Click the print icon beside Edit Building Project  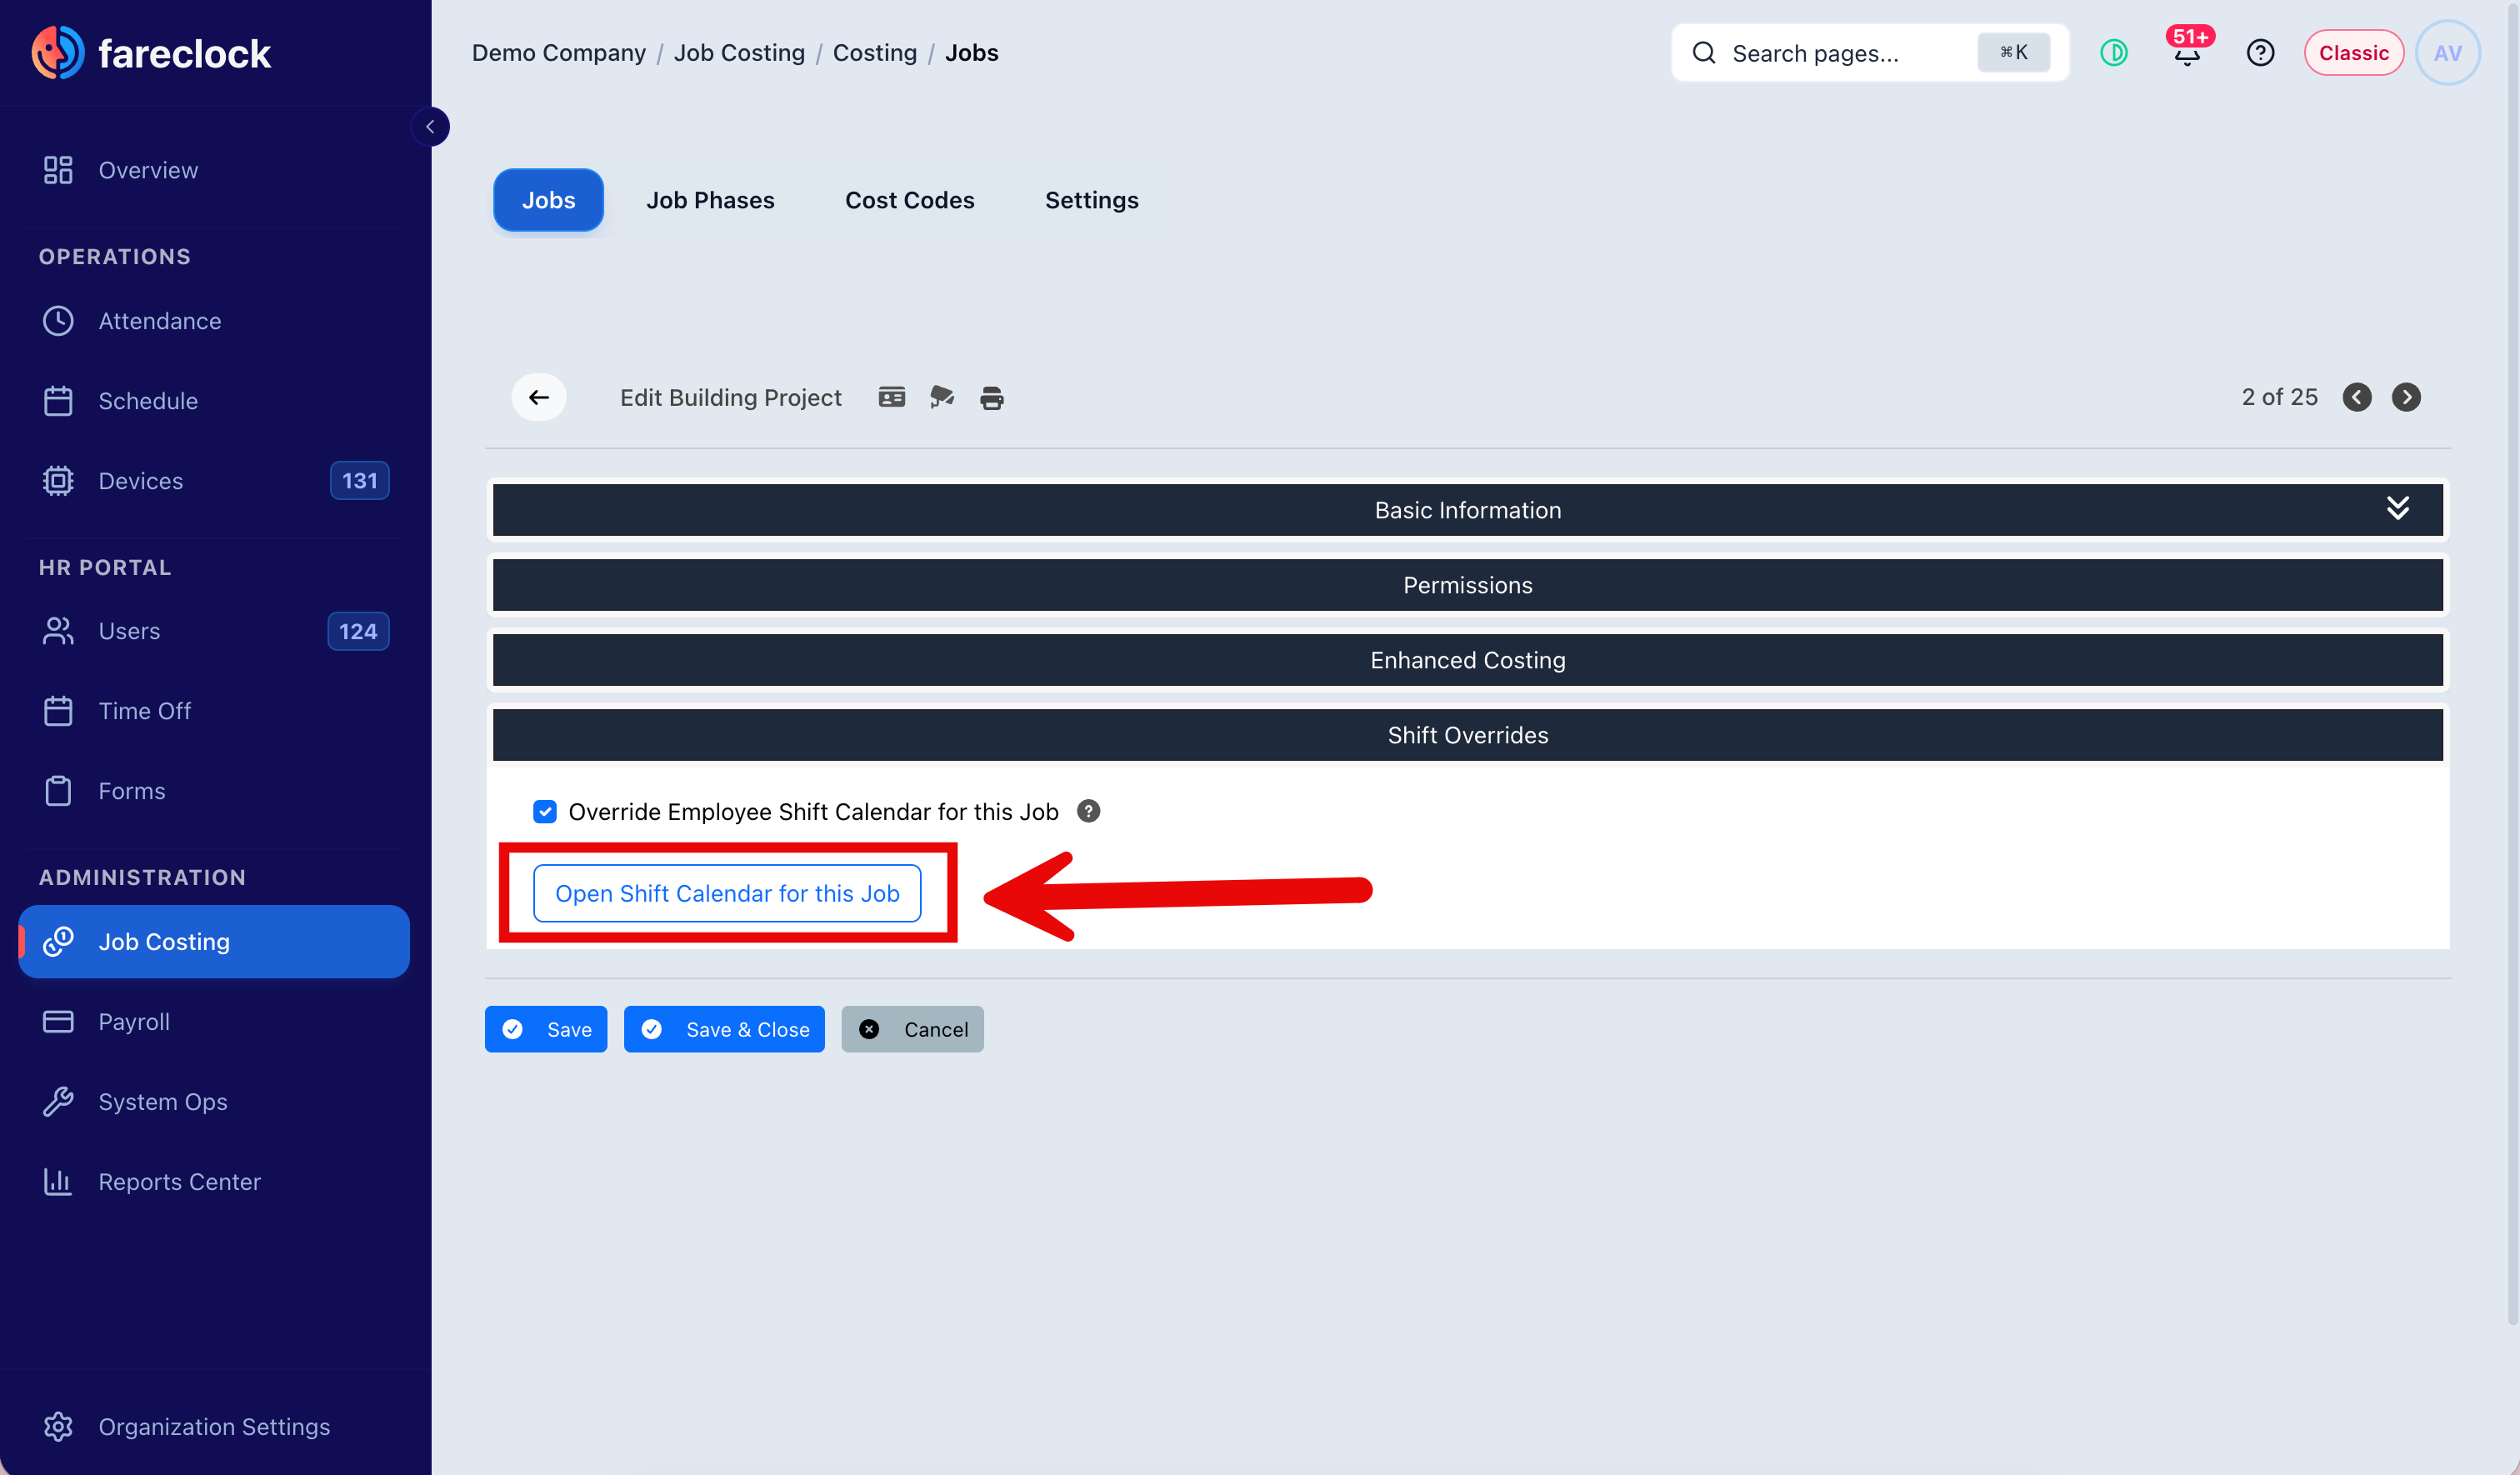point(991,398)
